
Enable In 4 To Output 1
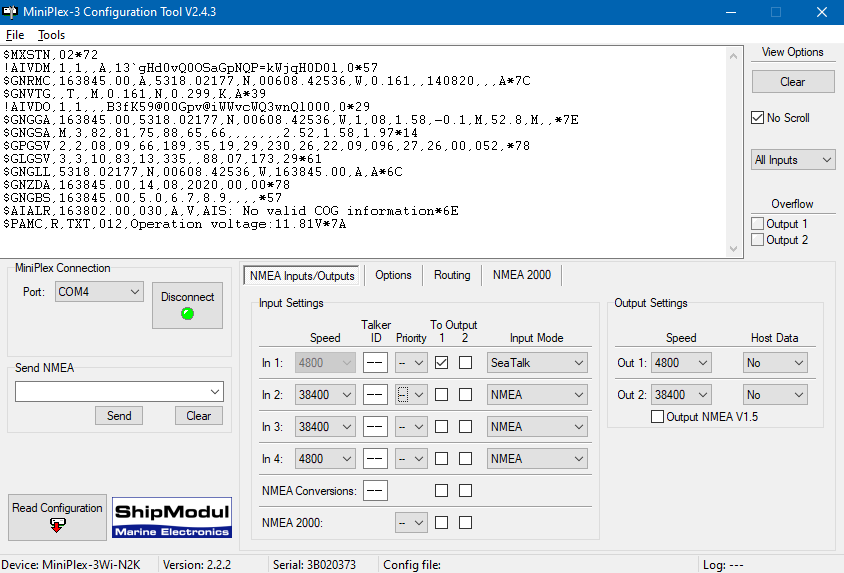(441, 458)
